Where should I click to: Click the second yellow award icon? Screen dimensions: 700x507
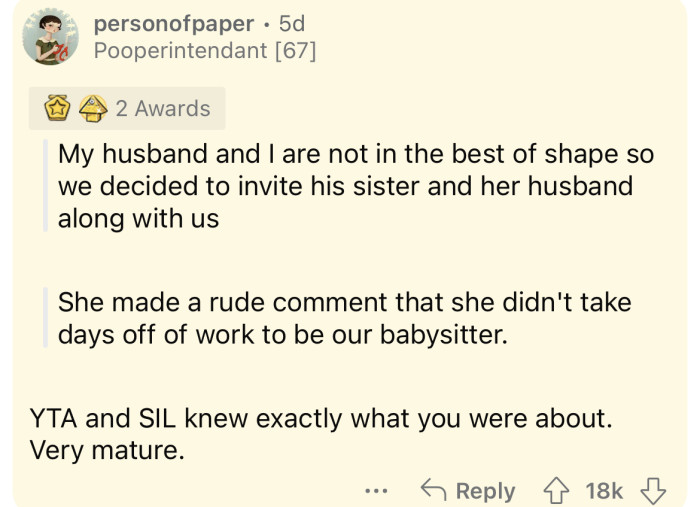[91, 108]
